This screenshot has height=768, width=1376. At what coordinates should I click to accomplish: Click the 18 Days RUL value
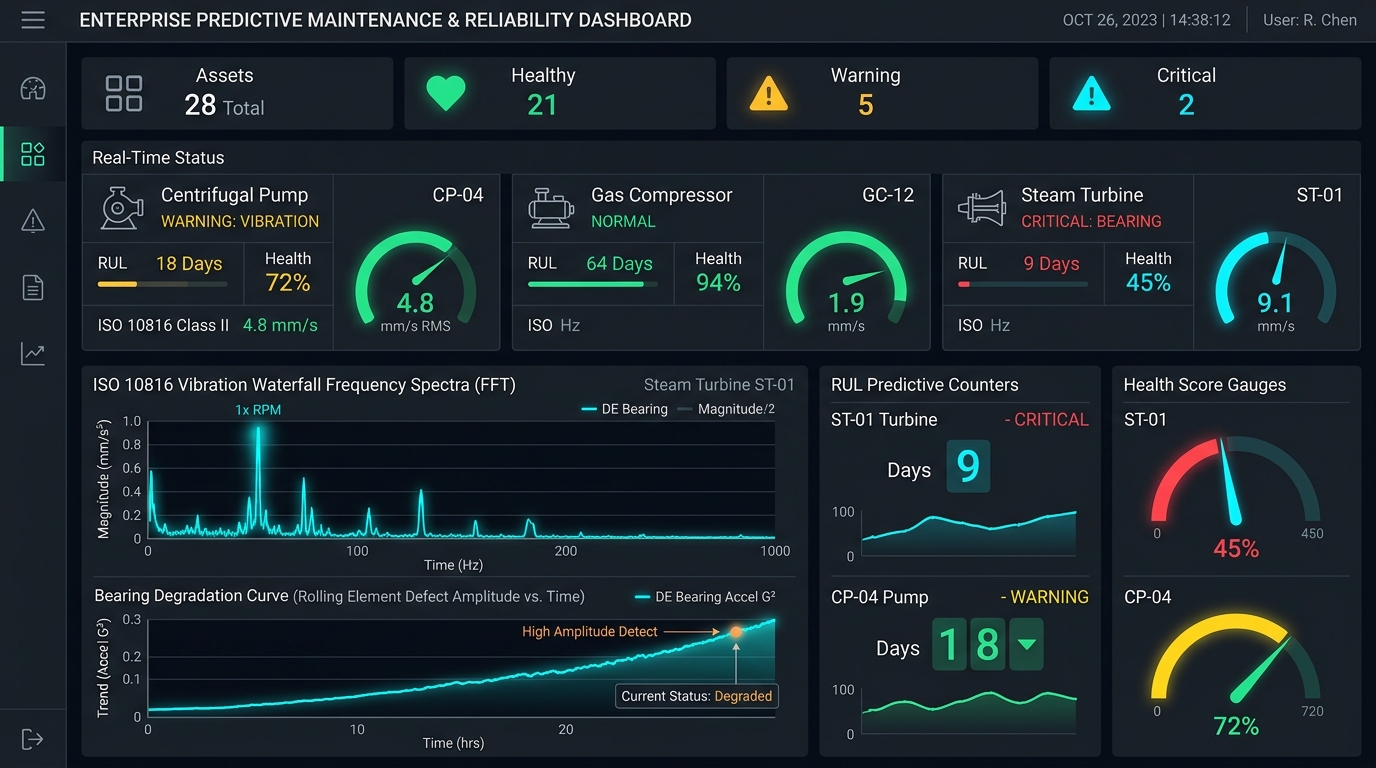click(189, 264)
